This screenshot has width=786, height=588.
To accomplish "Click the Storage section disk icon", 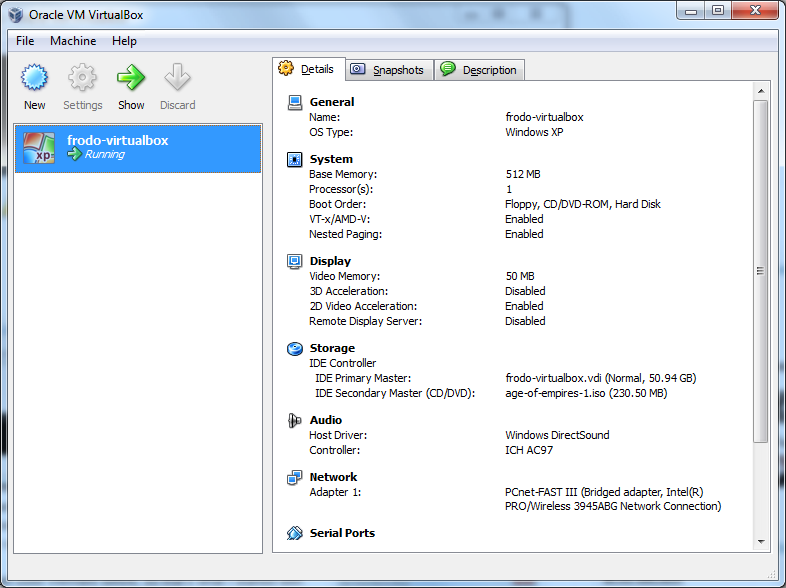I will pos(295,348).
